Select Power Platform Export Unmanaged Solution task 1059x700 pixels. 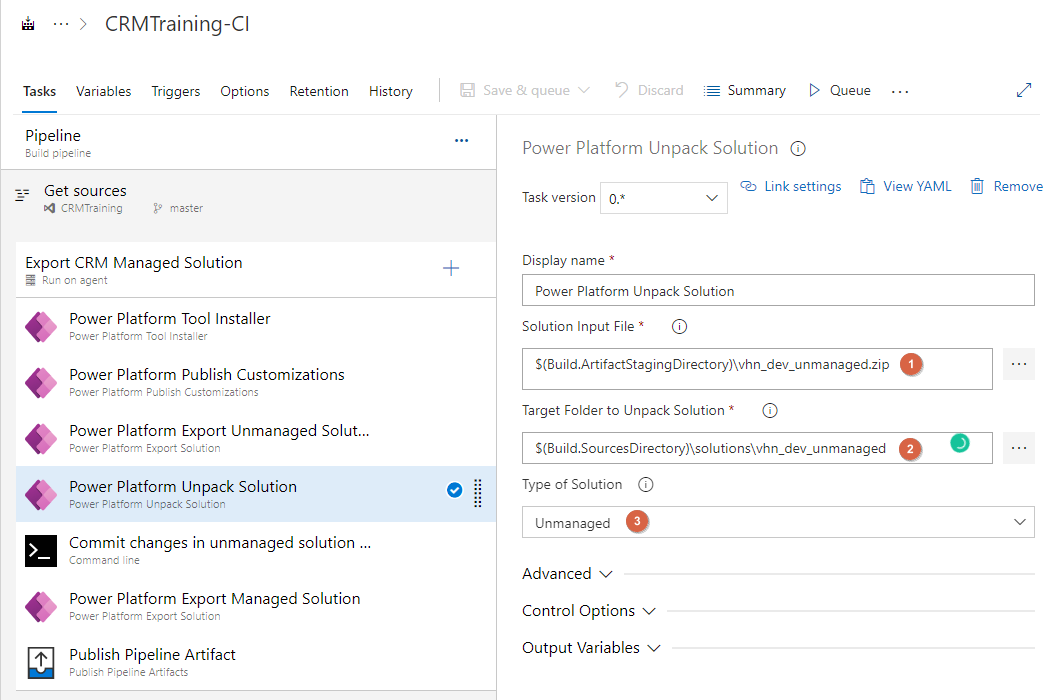(255, 439)
